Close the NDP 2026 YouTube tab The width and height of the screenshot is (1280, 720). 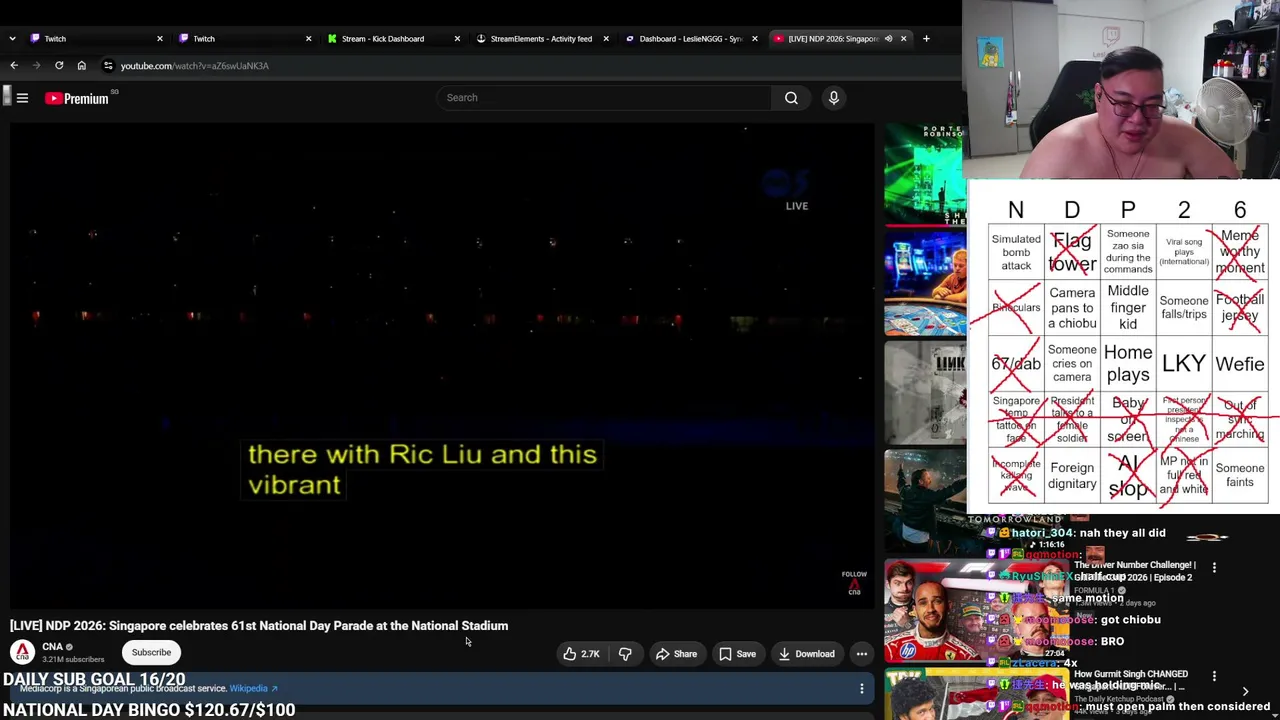[903, 39]
